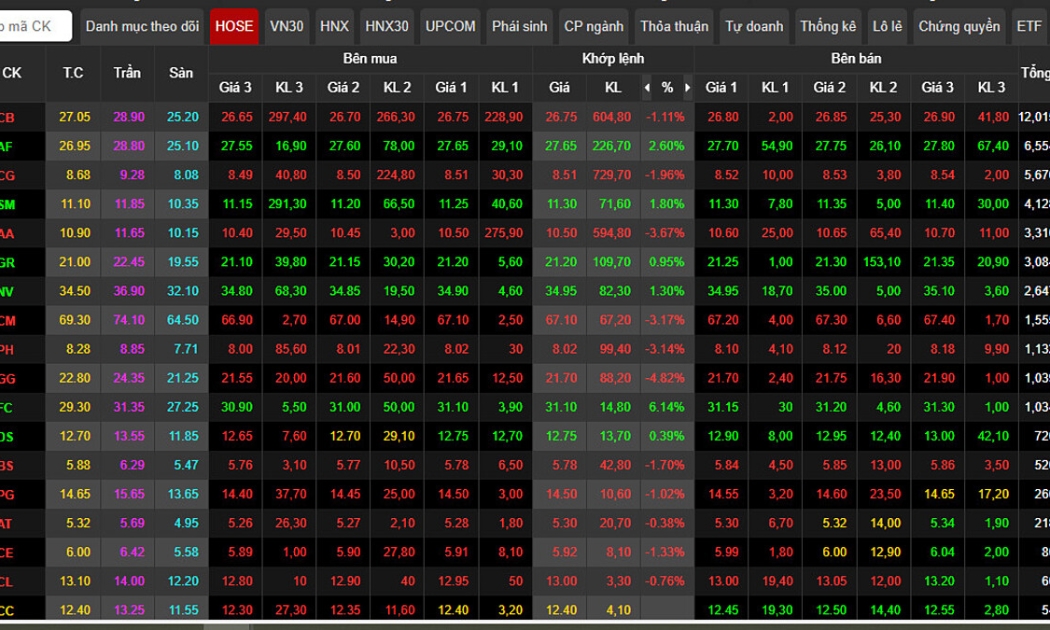This screenshot has height=630, width=1050.
Task: Type in the stock code search box
Action: [x=36, y=26]
